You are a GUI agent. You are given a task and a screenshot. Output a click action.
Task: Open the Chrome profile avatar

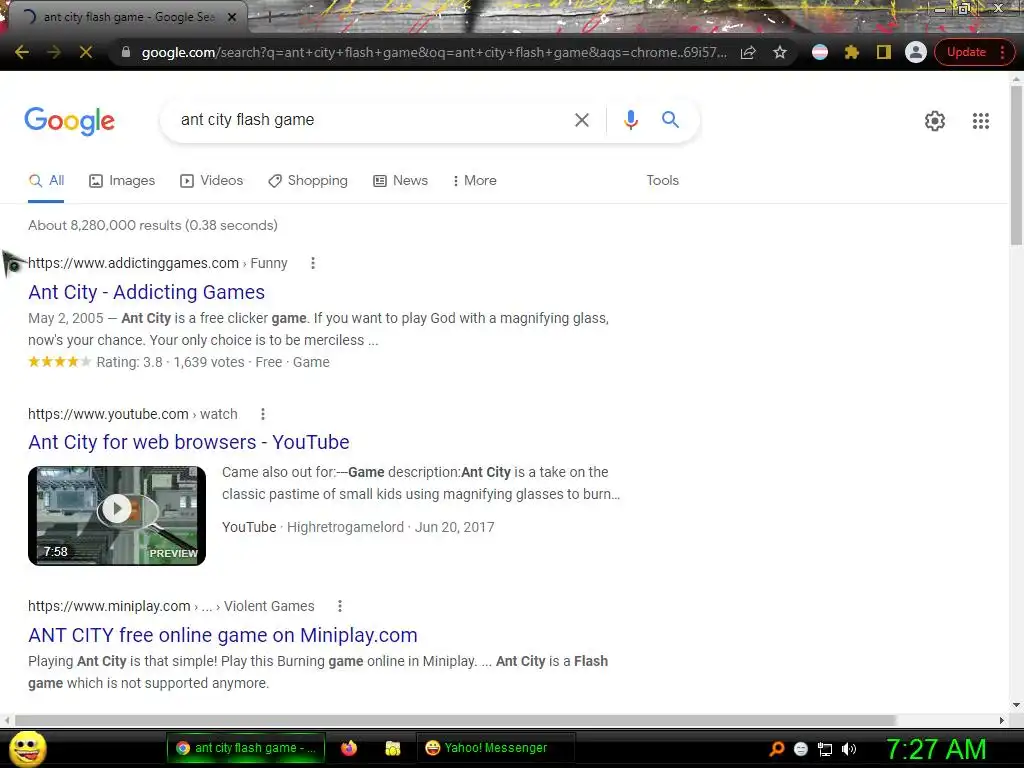[x=916, y=52]
